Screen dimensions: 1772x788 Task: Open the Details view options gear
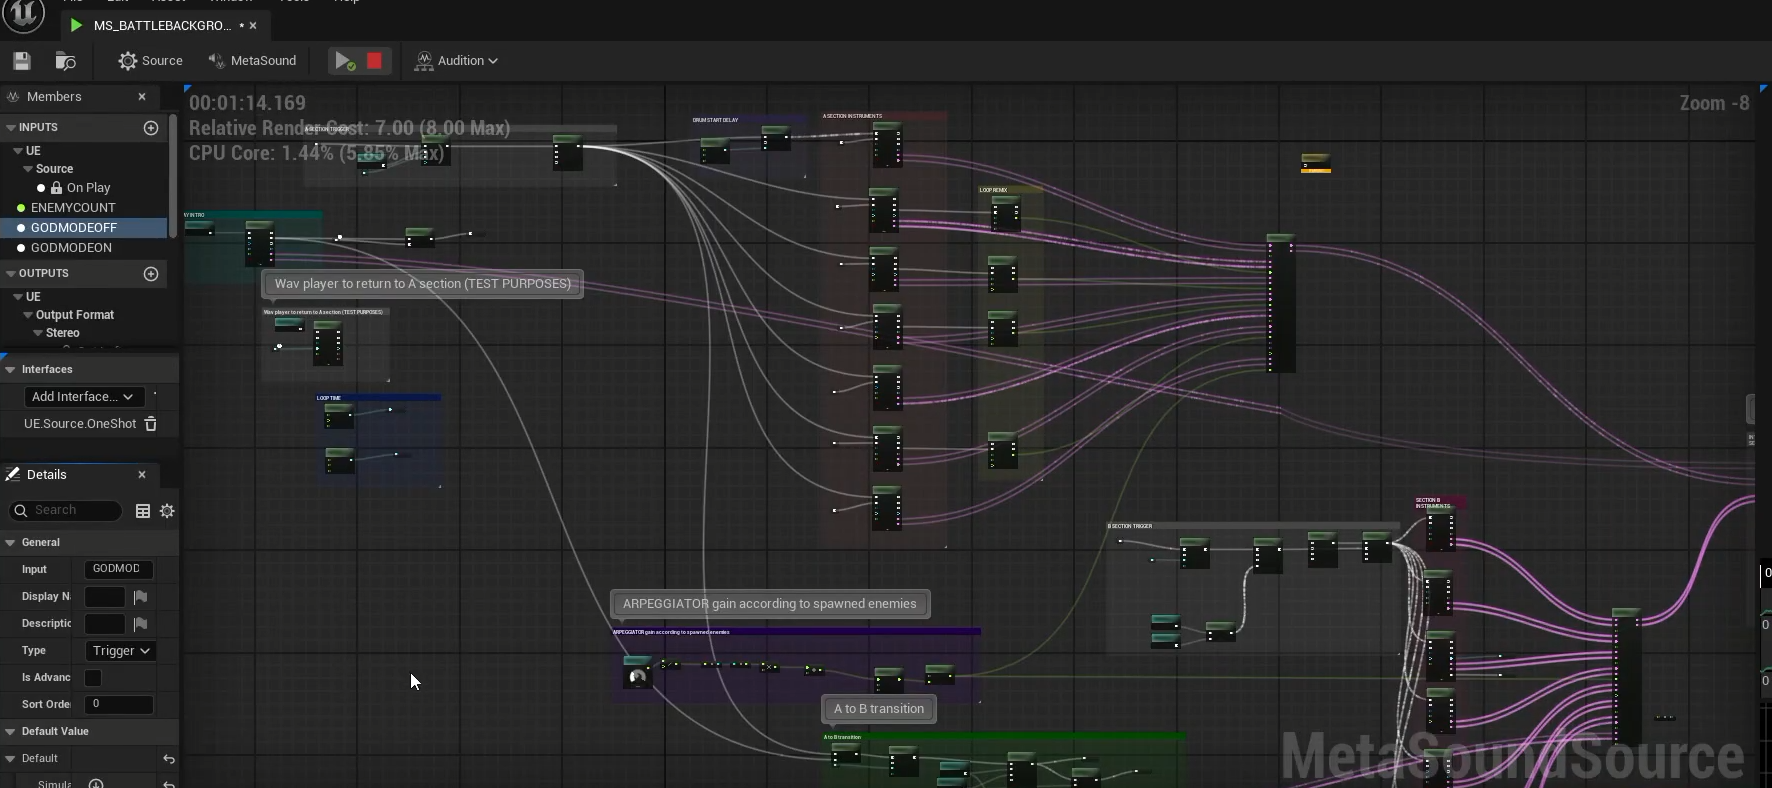[x=167, y=511]
